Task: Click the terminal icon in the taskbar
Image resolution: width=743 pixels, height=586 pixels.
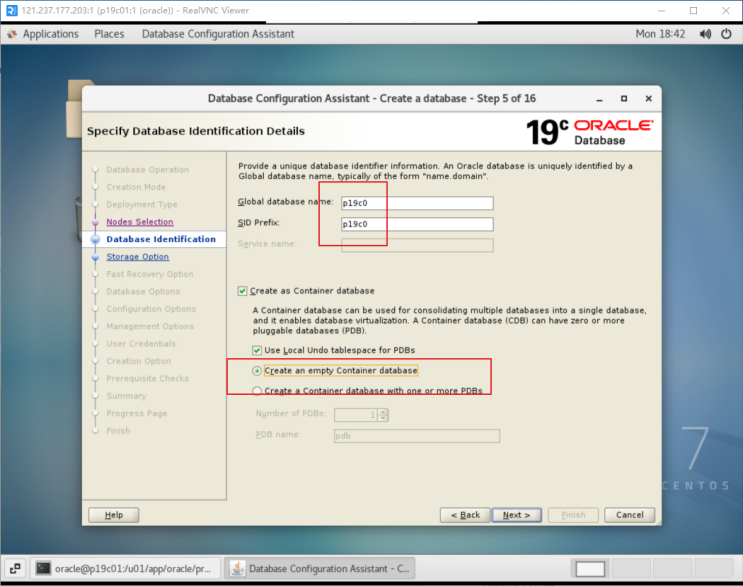Action: [x=43, y=568]
